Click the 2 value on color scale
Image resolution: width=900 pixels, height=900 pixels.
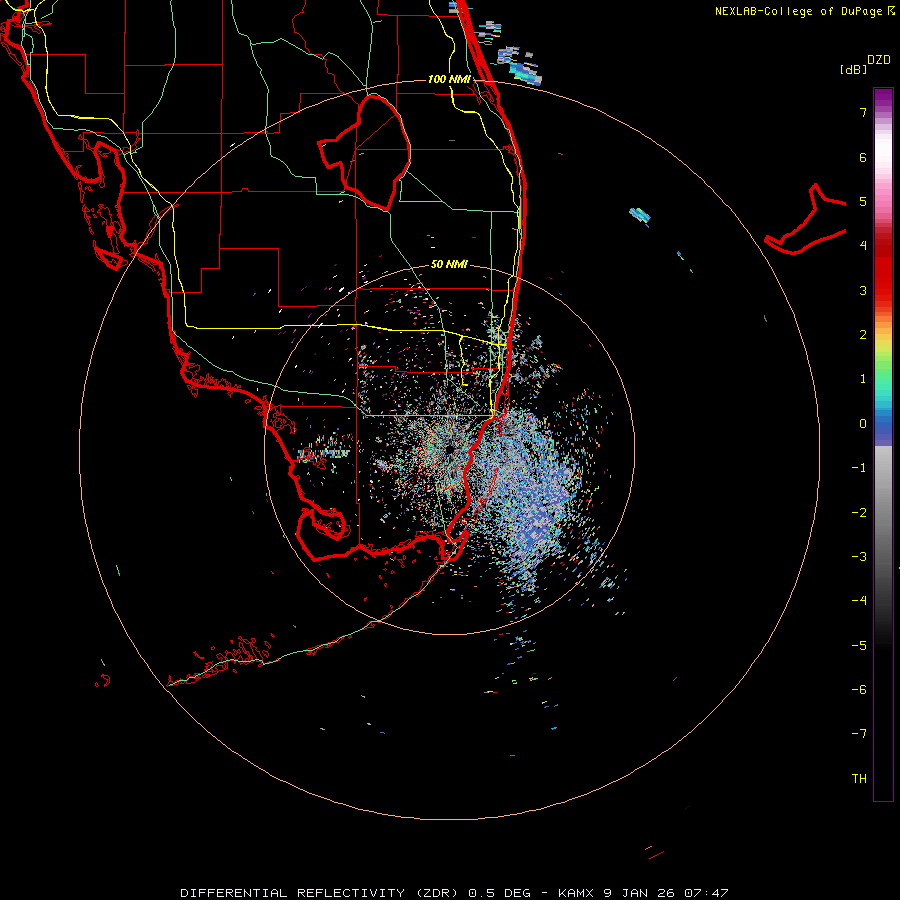click(x=863, y=335)
